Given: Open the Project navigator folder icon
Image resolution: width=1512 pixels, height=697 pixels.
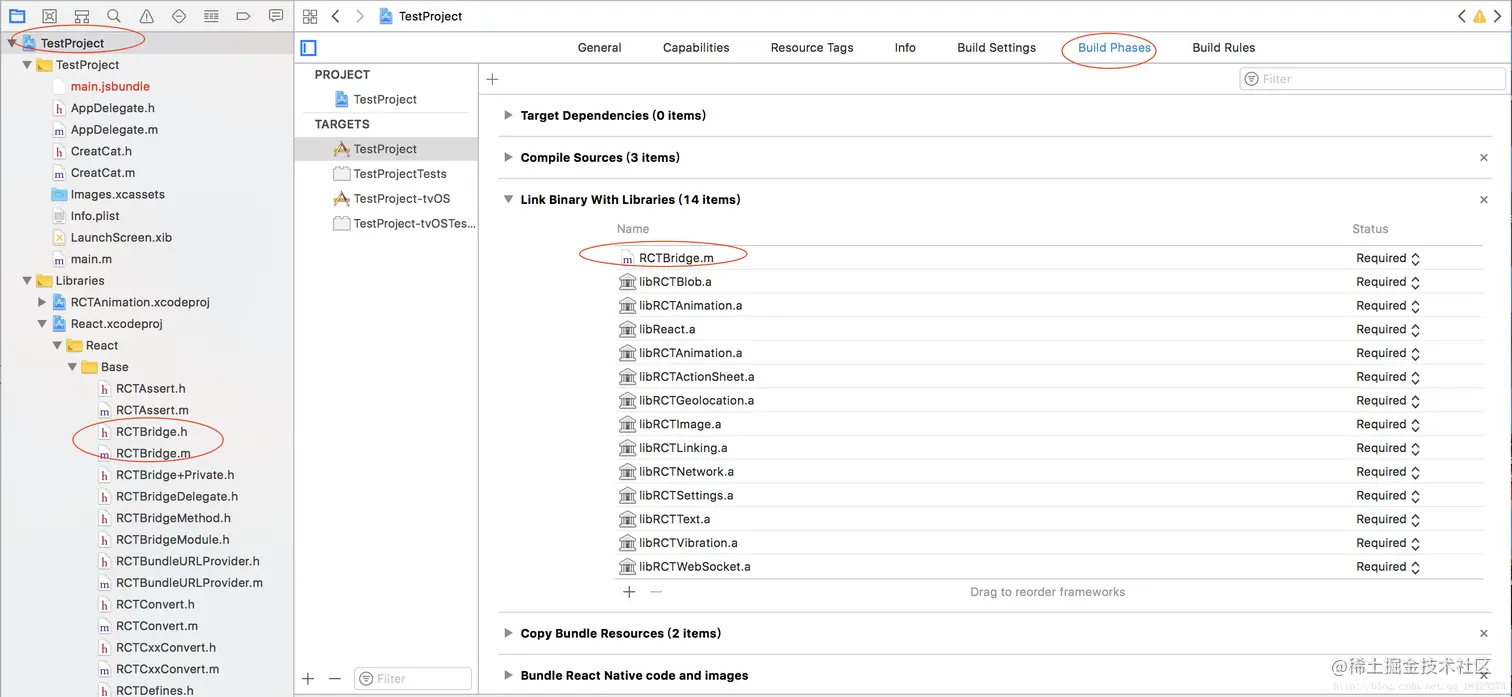Looking at the screenshot, I should (x=17, y=16).
